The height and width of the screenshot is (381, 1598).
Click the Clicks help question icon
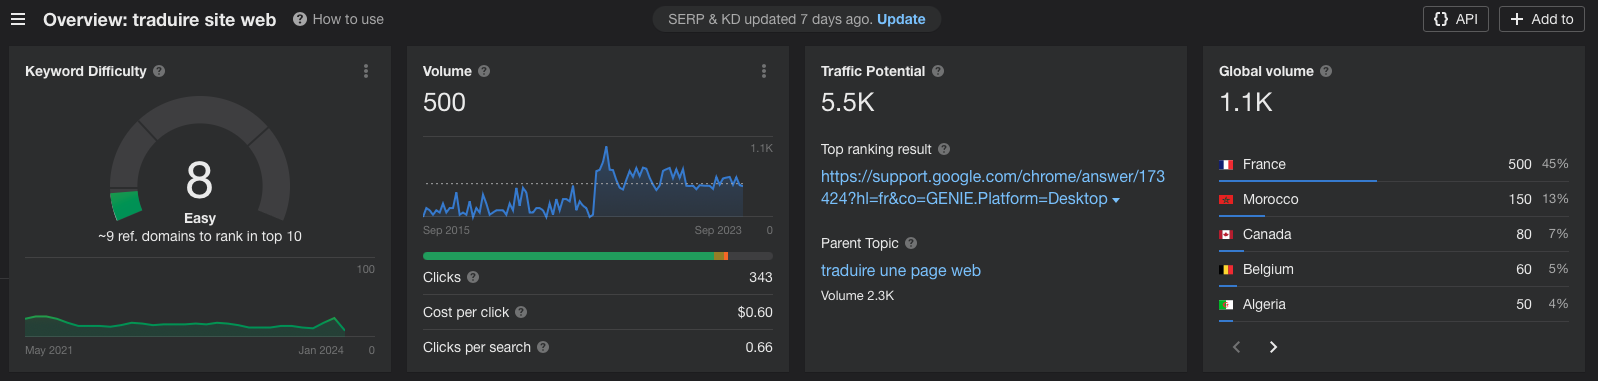pyautogui.click(x=473, y=277)
